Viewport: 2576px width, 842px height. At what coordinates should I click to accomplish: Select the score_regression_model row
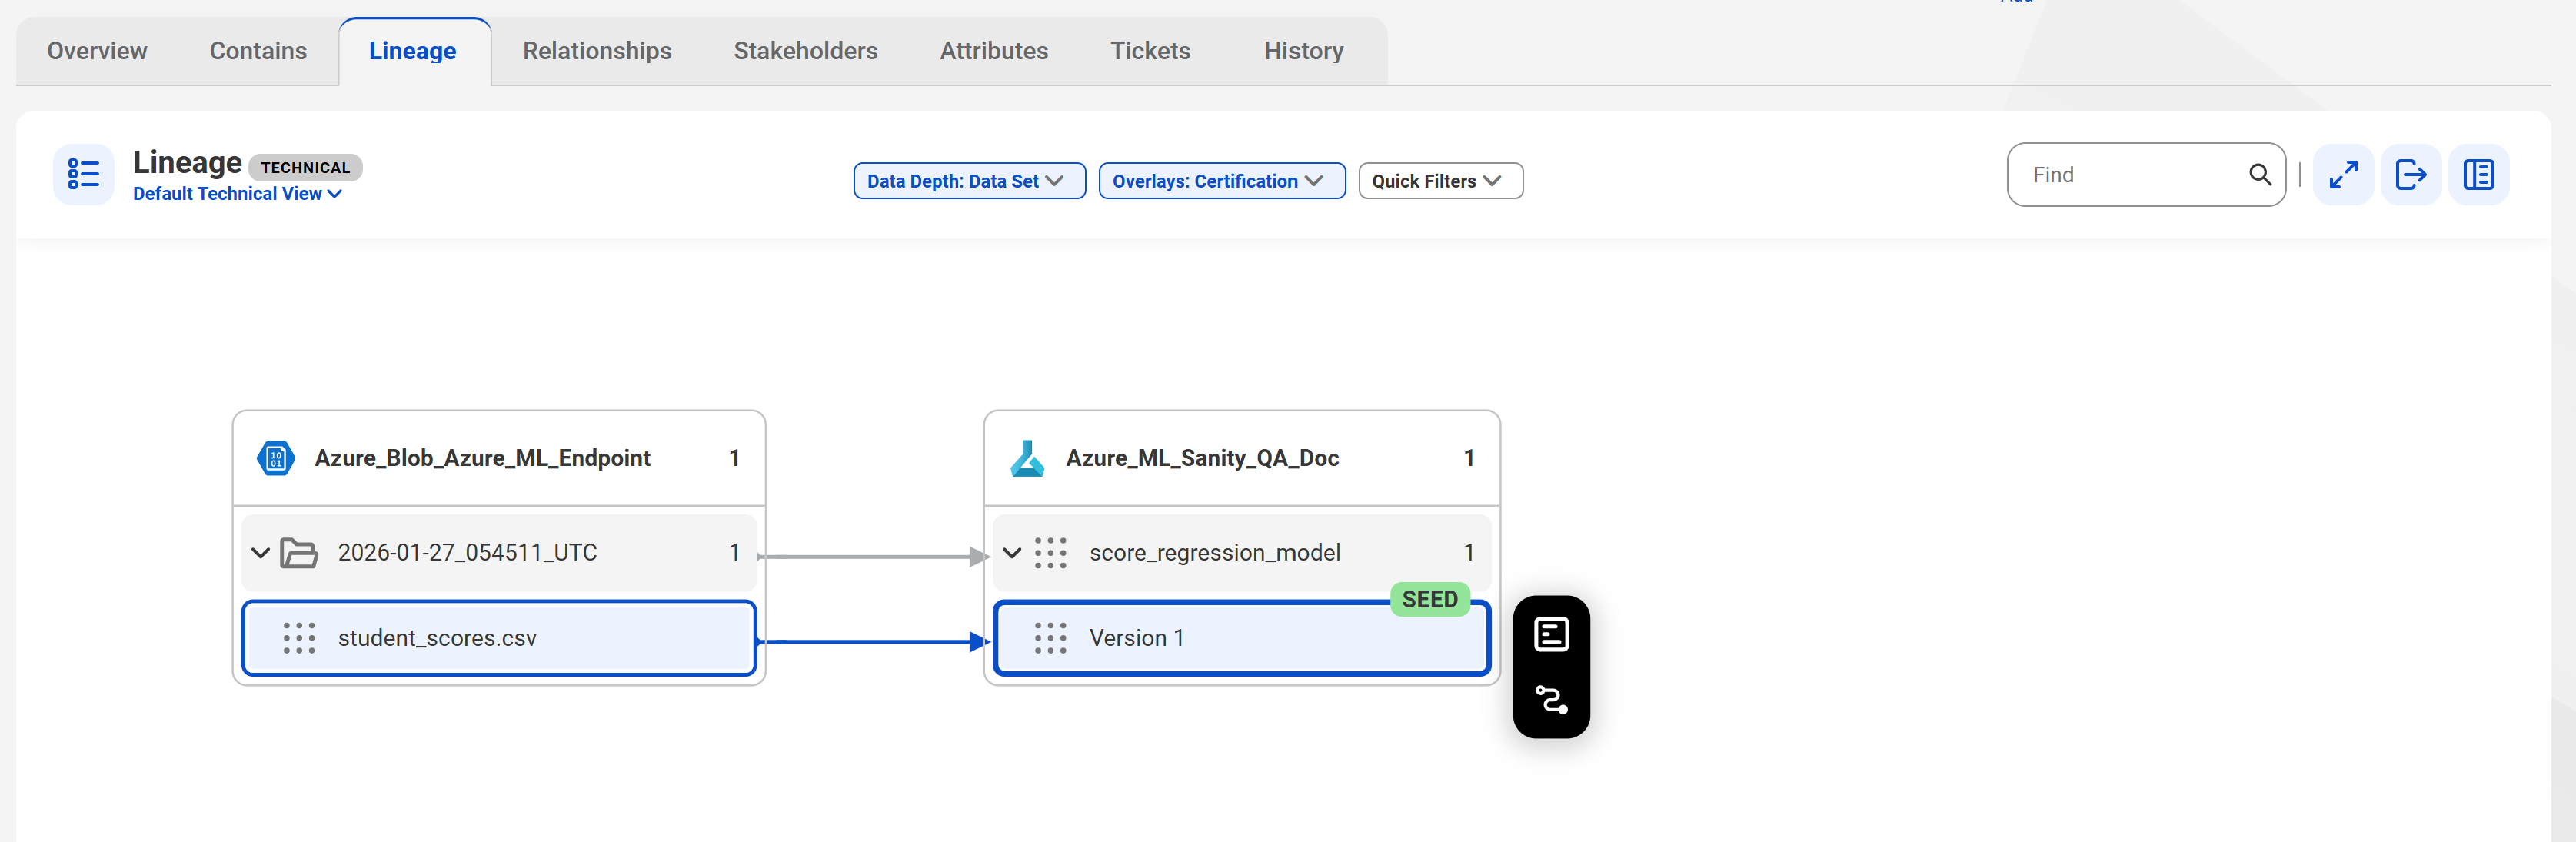pyautogui.click(x=1242, y=553)
